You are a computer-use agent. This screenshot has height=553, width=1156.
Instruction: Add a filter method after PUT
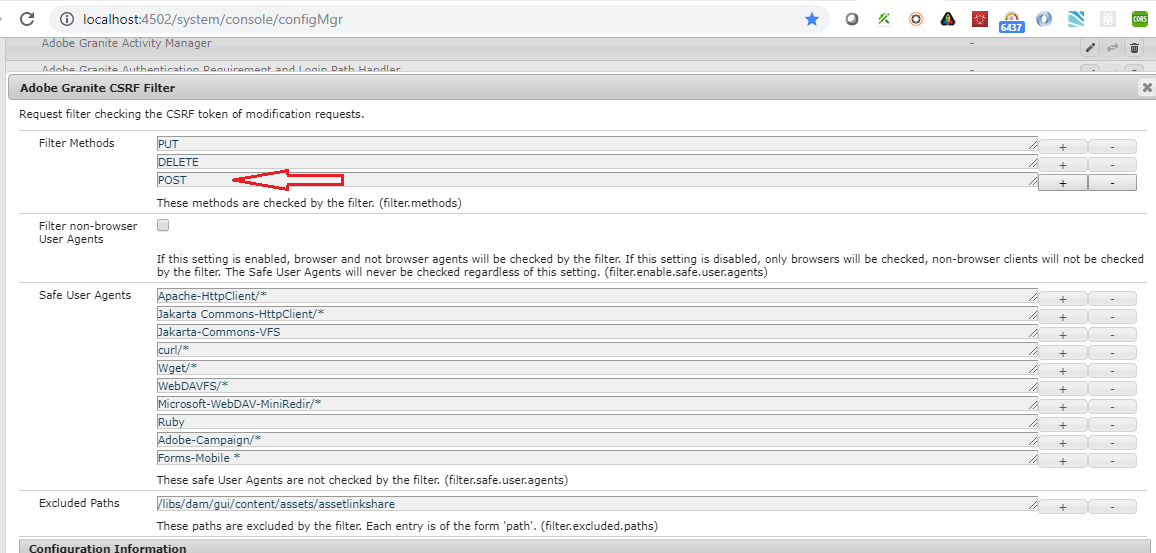(1062, 146)
